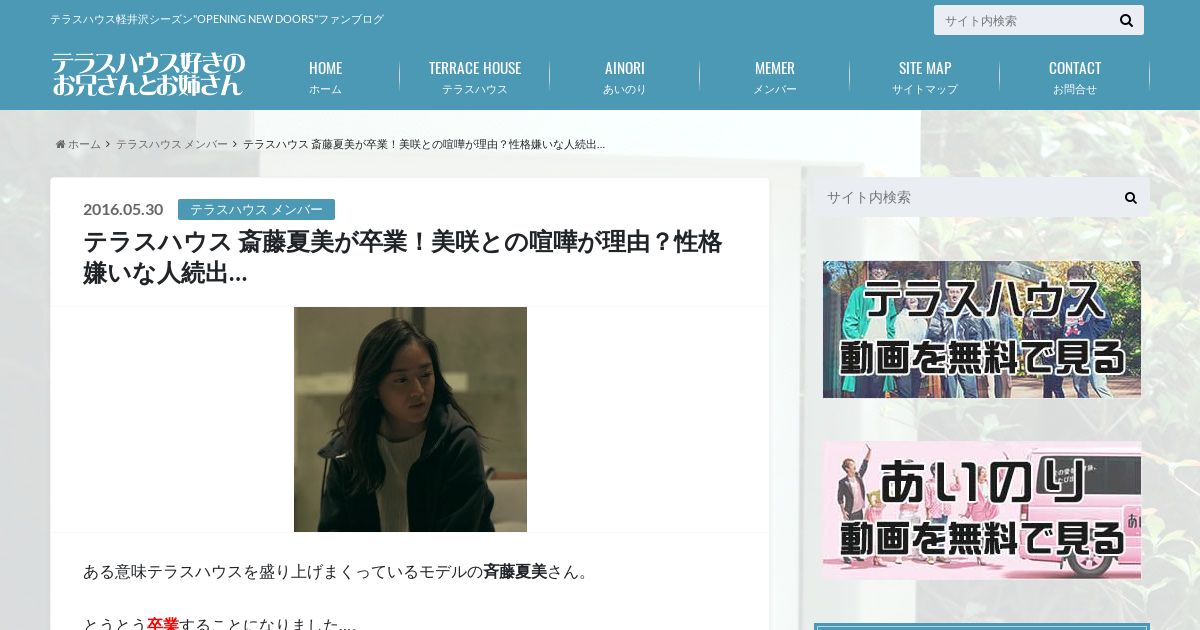Screen dimensions: 1200x630
Task: Click the current-page breadcrumb article title
Action: click(x=424, y=144)
